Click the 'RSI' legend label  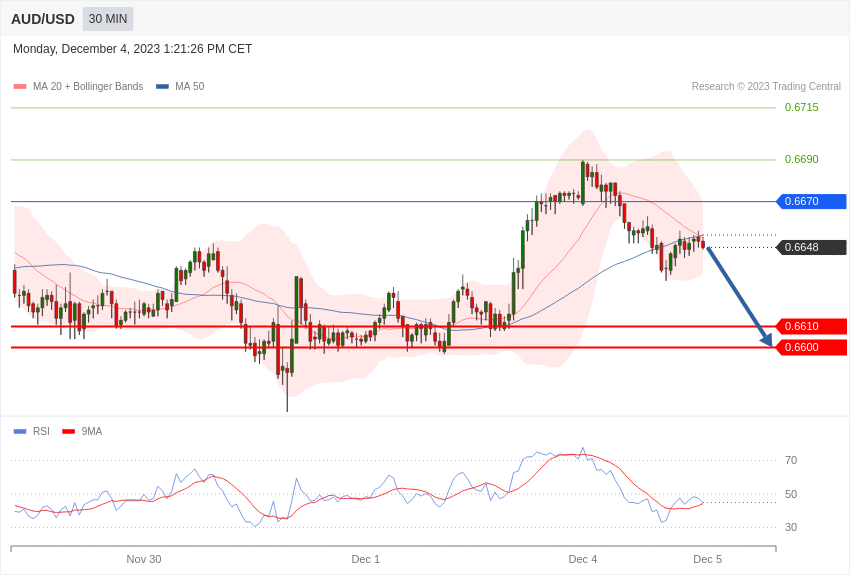tap(41, 431)
